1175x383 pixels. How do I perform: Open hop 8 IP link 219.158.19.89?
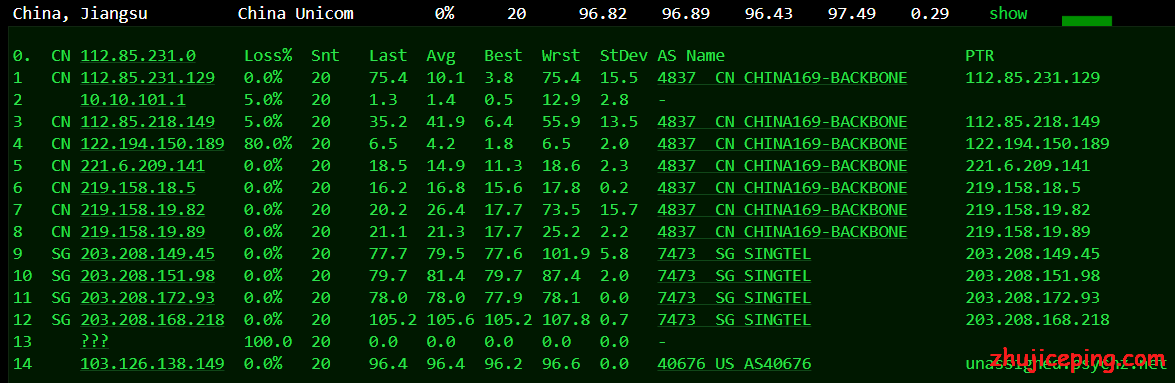143,232
